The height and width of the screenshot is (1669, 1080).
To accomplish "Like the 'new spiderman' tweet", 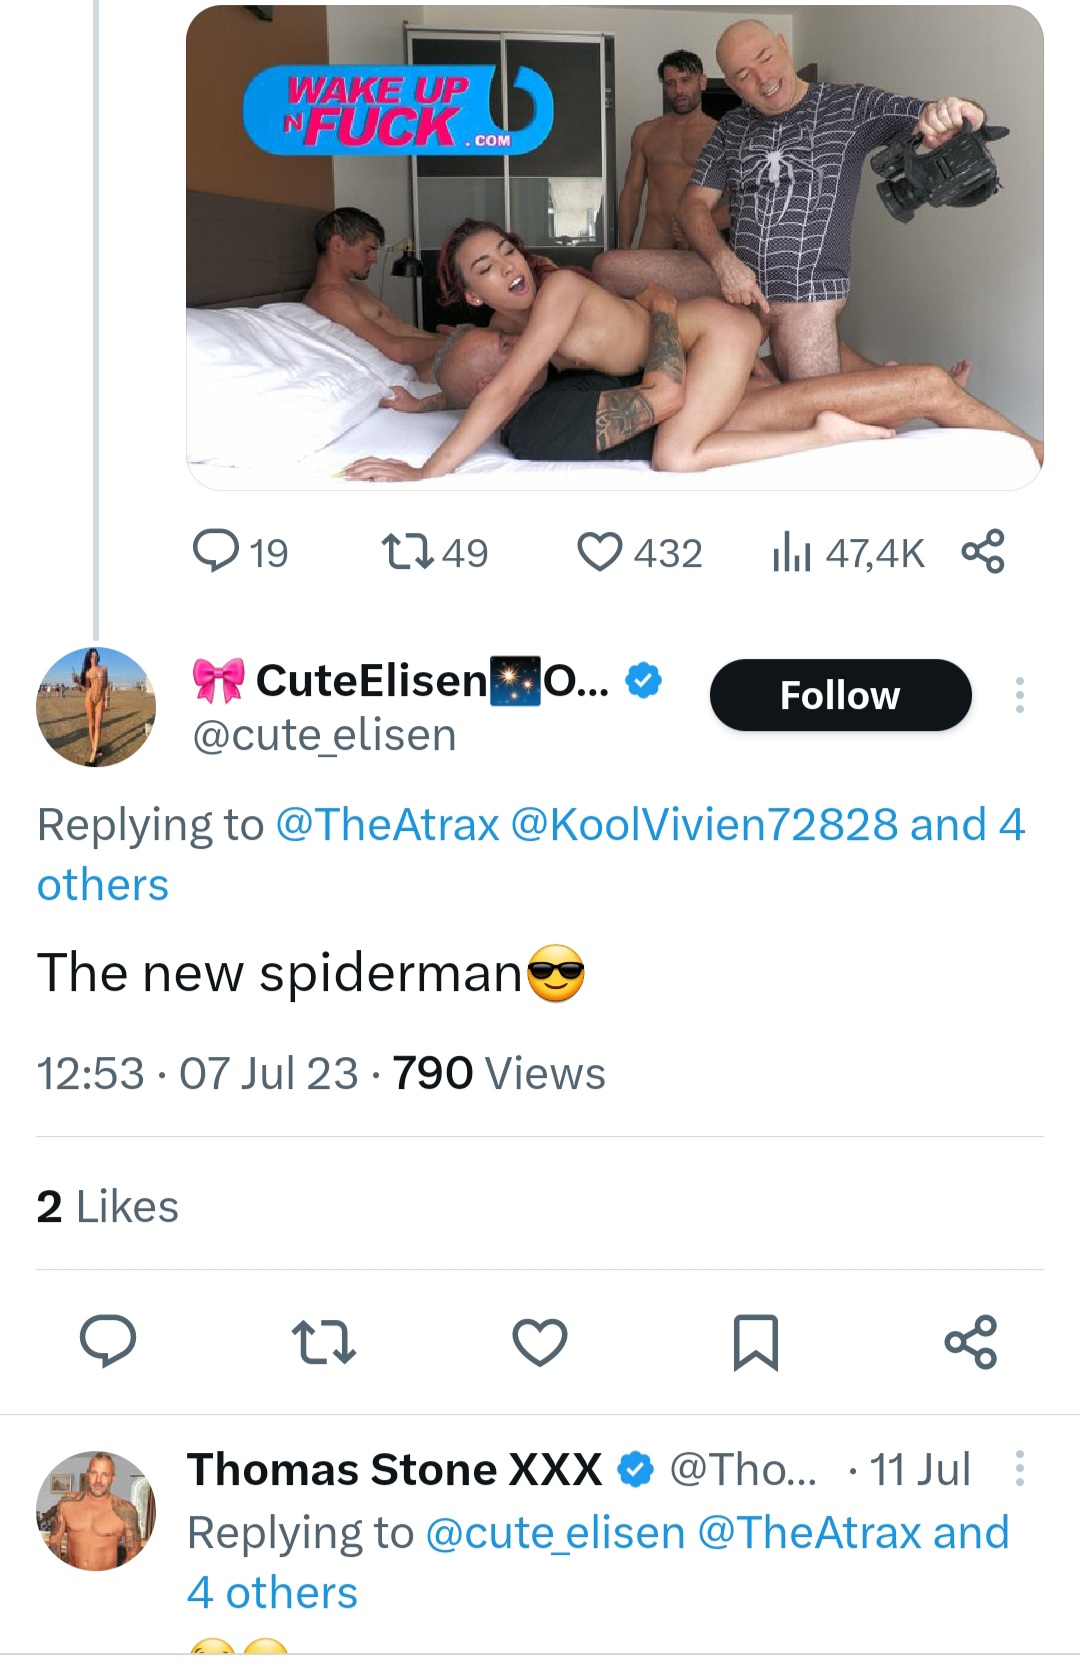I will tap(540, 1341).
